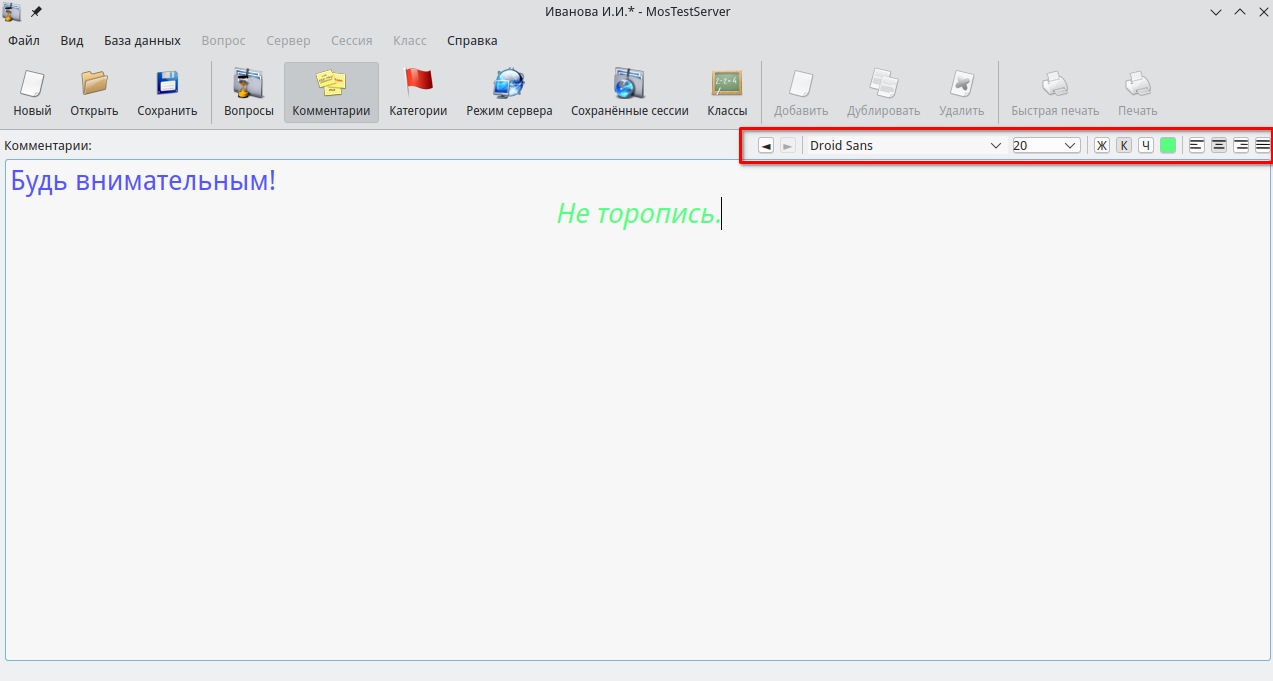
Task: Open Сохранённые сессии (Saved sessions)
Action: tap(629, 84)
